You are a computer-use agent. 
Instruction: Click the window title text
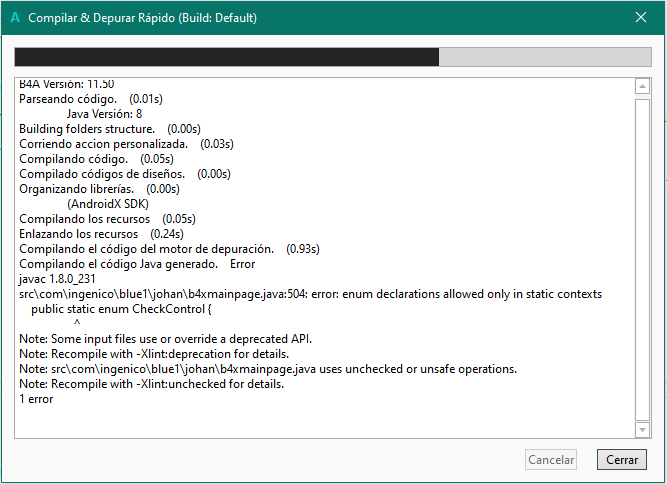click(143, 18)
